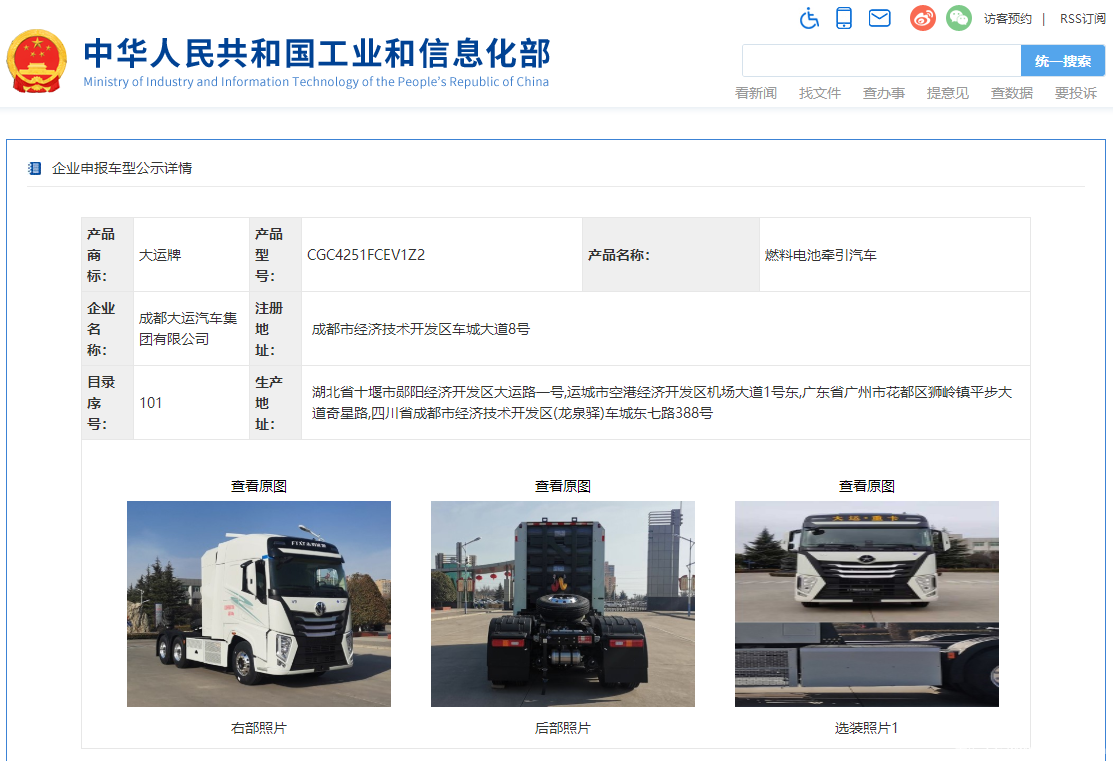Click the 产品型号 label cell
The height and width of the screenshot is (761, 1113).
(x=275, y=255)
